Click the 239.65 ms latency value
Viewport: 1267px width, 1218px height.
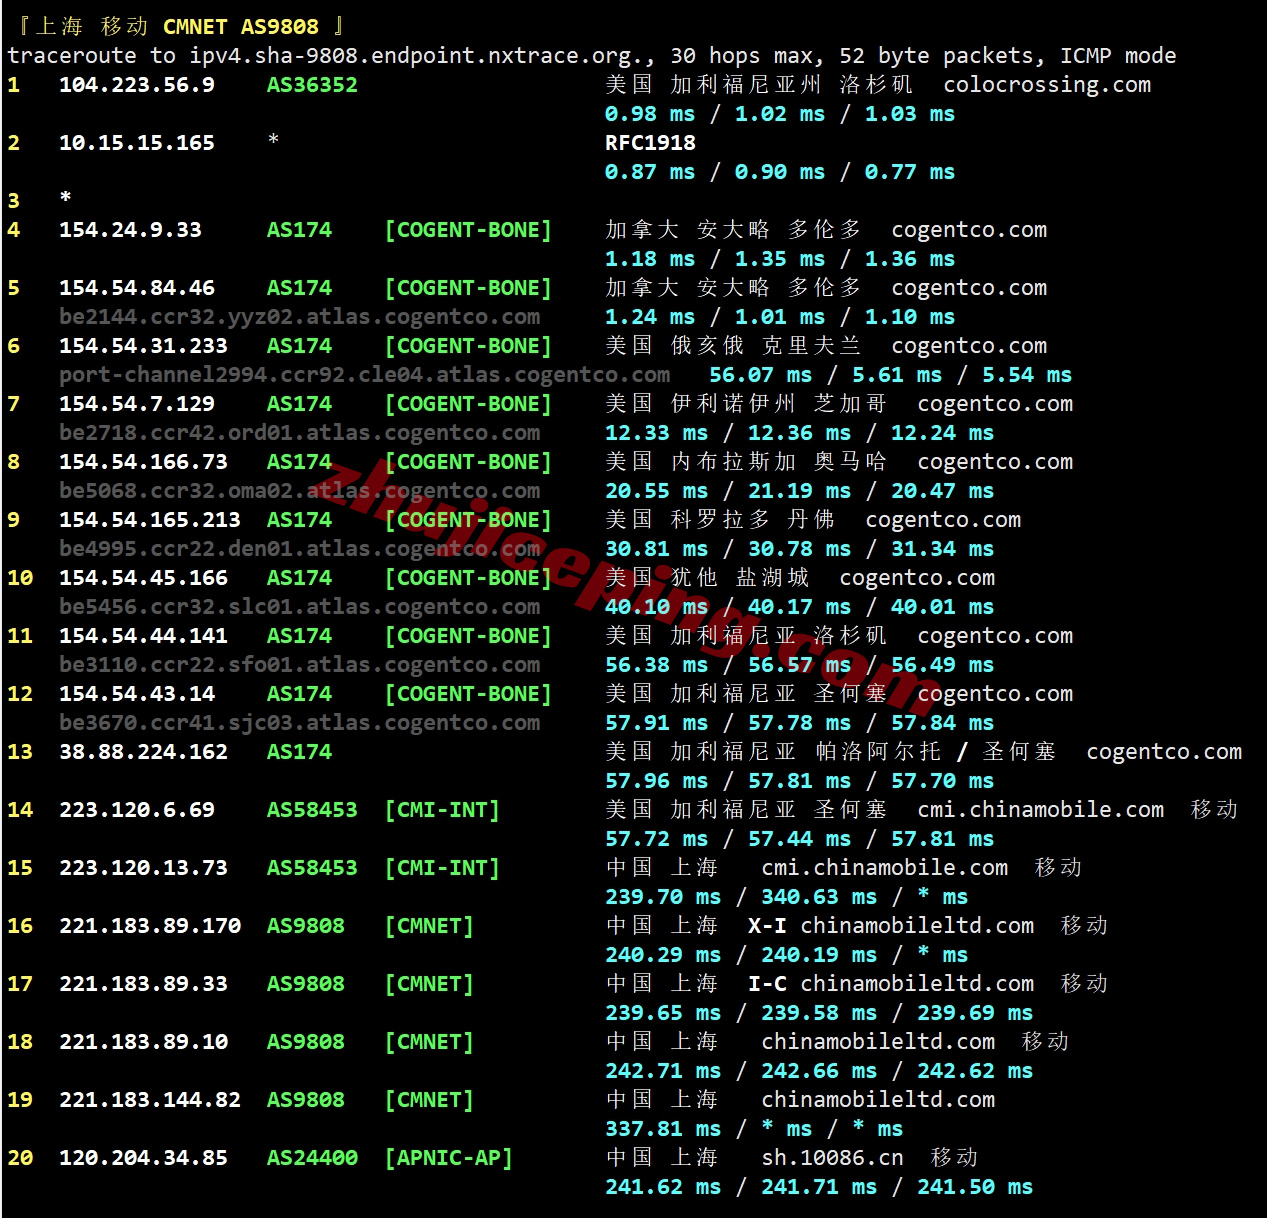[663, 1013]
